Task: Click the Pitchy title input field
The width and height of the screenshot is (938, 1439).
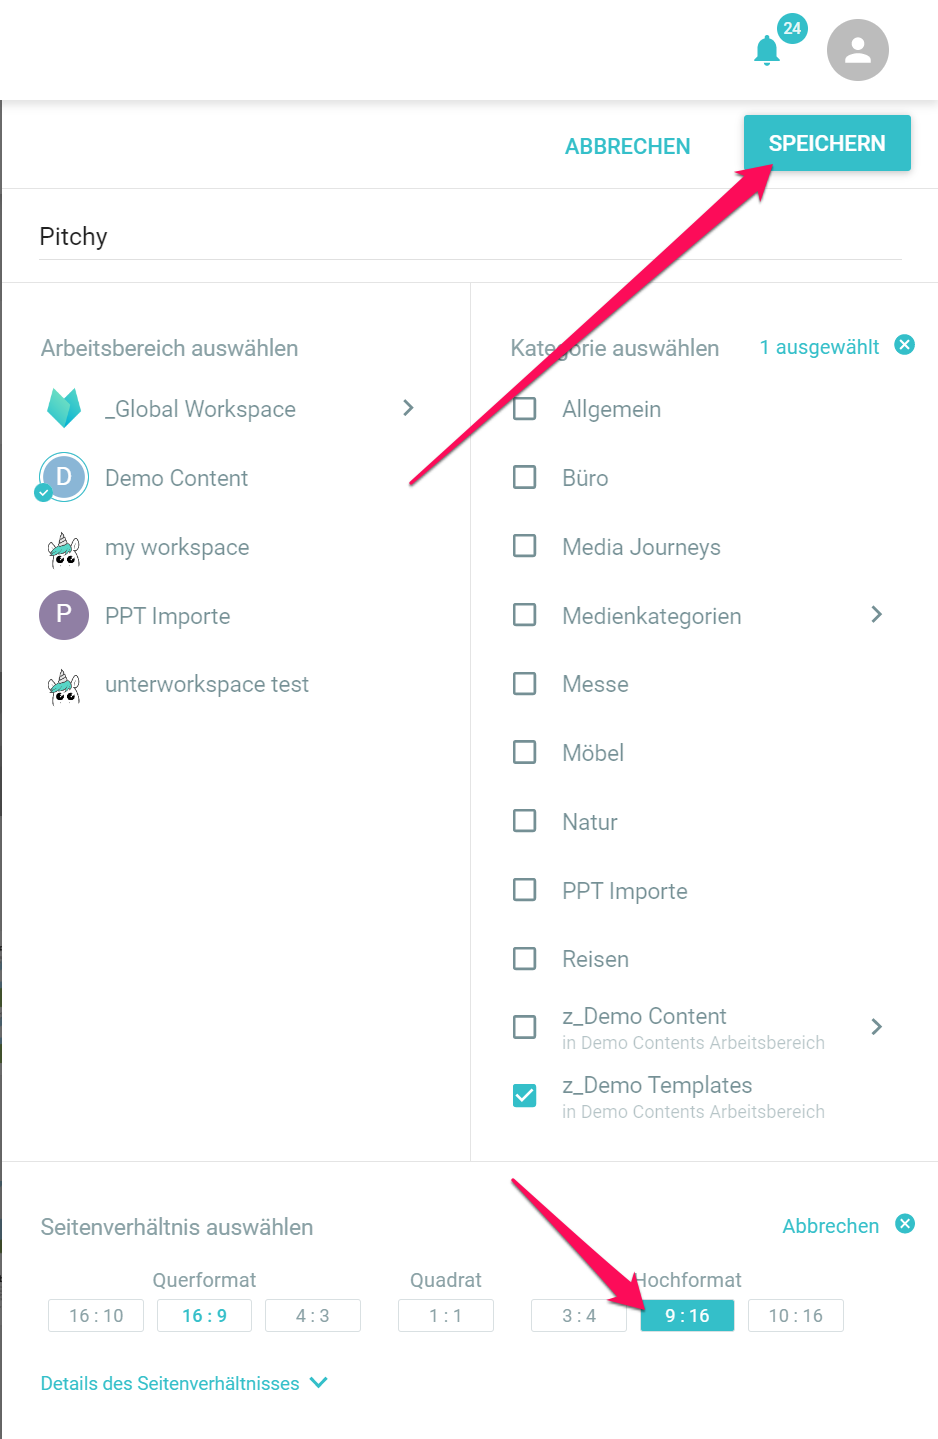Action: 470,237
